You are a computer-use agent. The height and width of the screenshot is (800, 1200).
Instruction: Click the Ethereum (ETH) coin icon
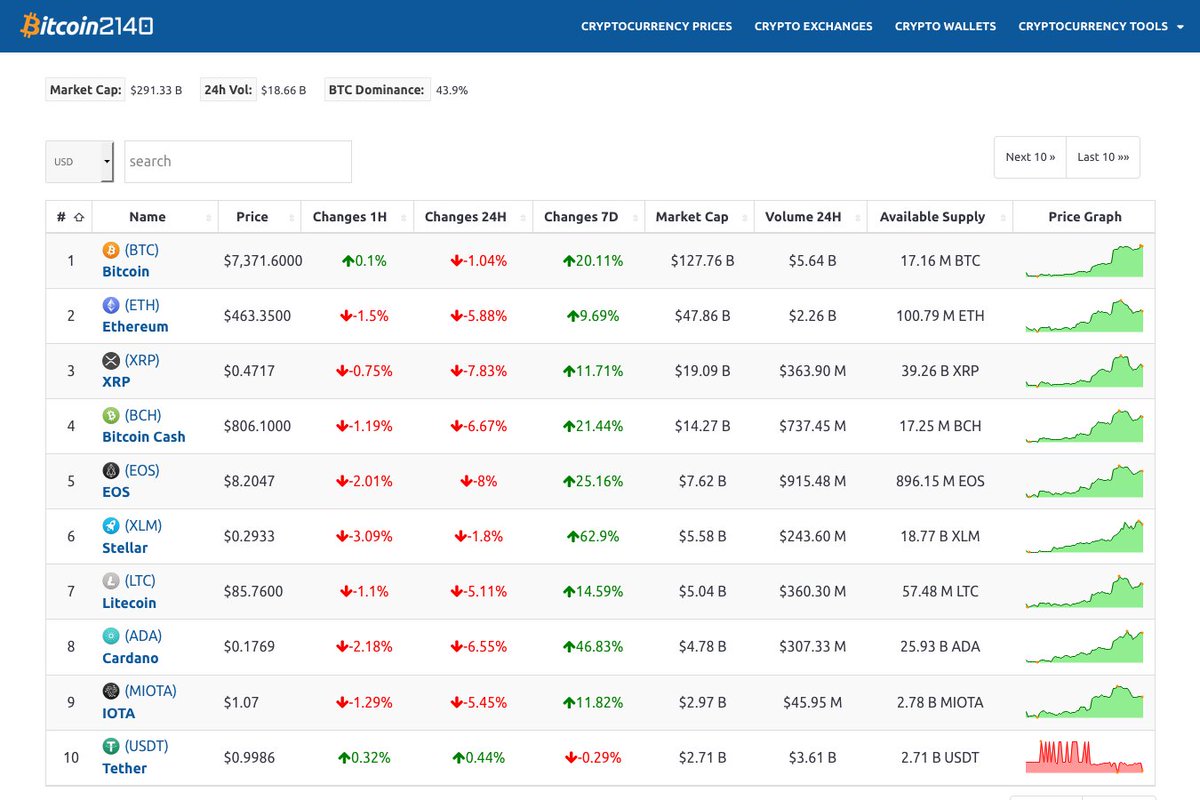[x=111, y=305]
